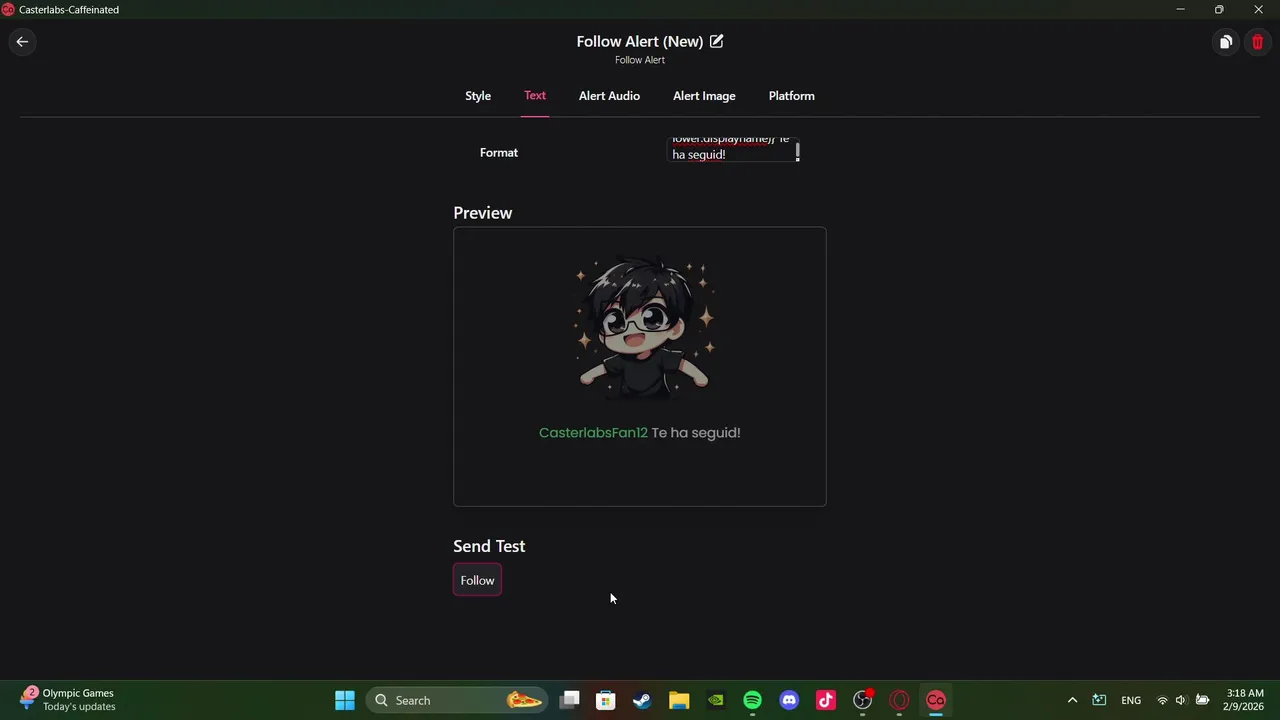Image resolution: width=1280 pixels, height=720 pixels.
Task: Open Microsoft Store from the taskbar
Action: click(x=606, y=700)
